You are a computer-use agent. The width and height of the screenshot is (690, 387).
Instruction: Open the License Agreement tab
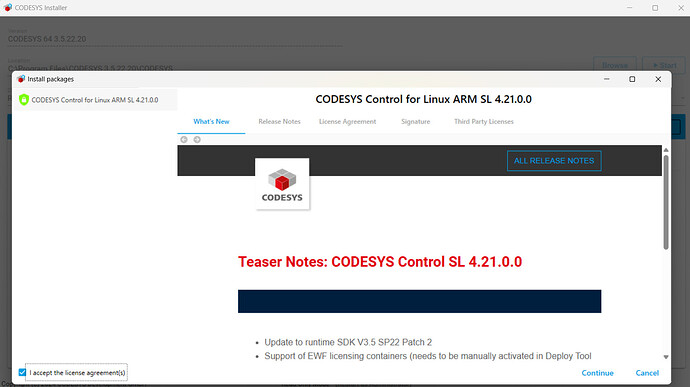[348, 122]
